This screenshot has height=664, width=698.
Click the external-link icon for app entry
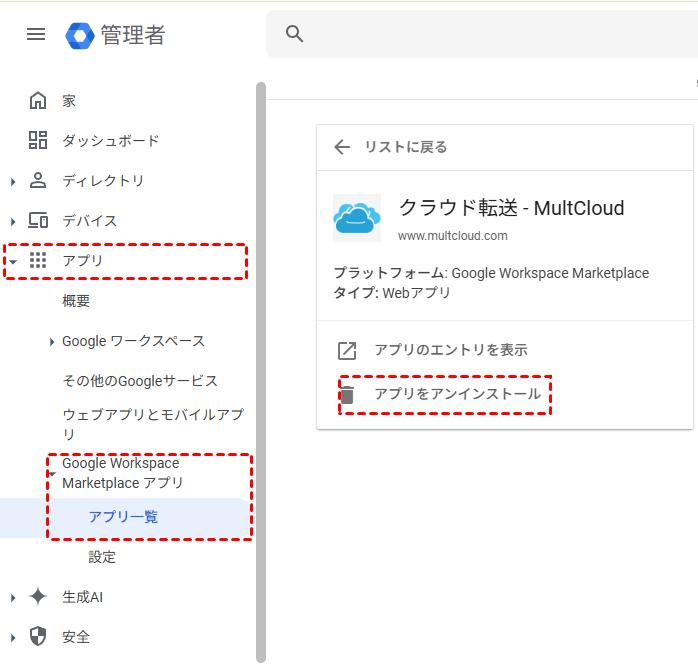pyautogui.click(x=347, y=351)
